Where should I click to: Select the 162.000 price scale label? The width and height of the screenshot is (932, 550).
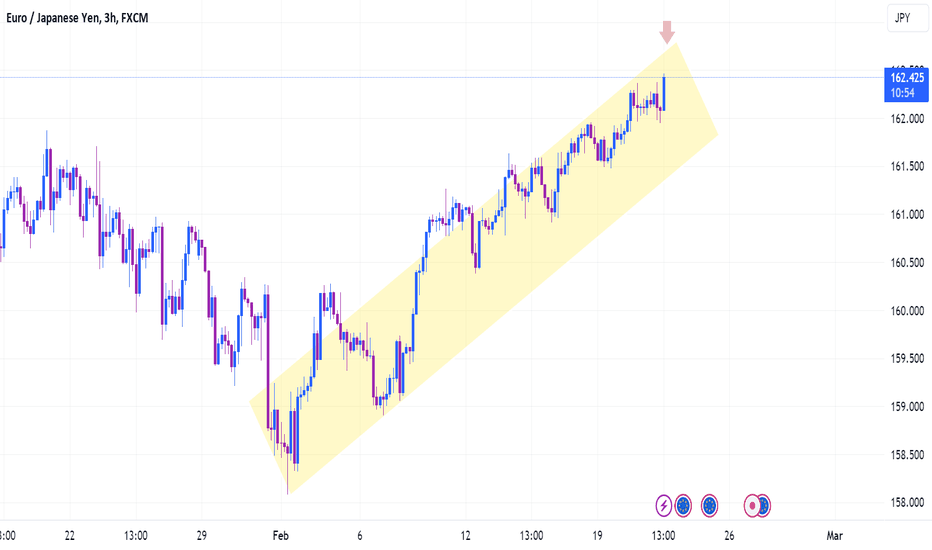click(x=907, y=118)
